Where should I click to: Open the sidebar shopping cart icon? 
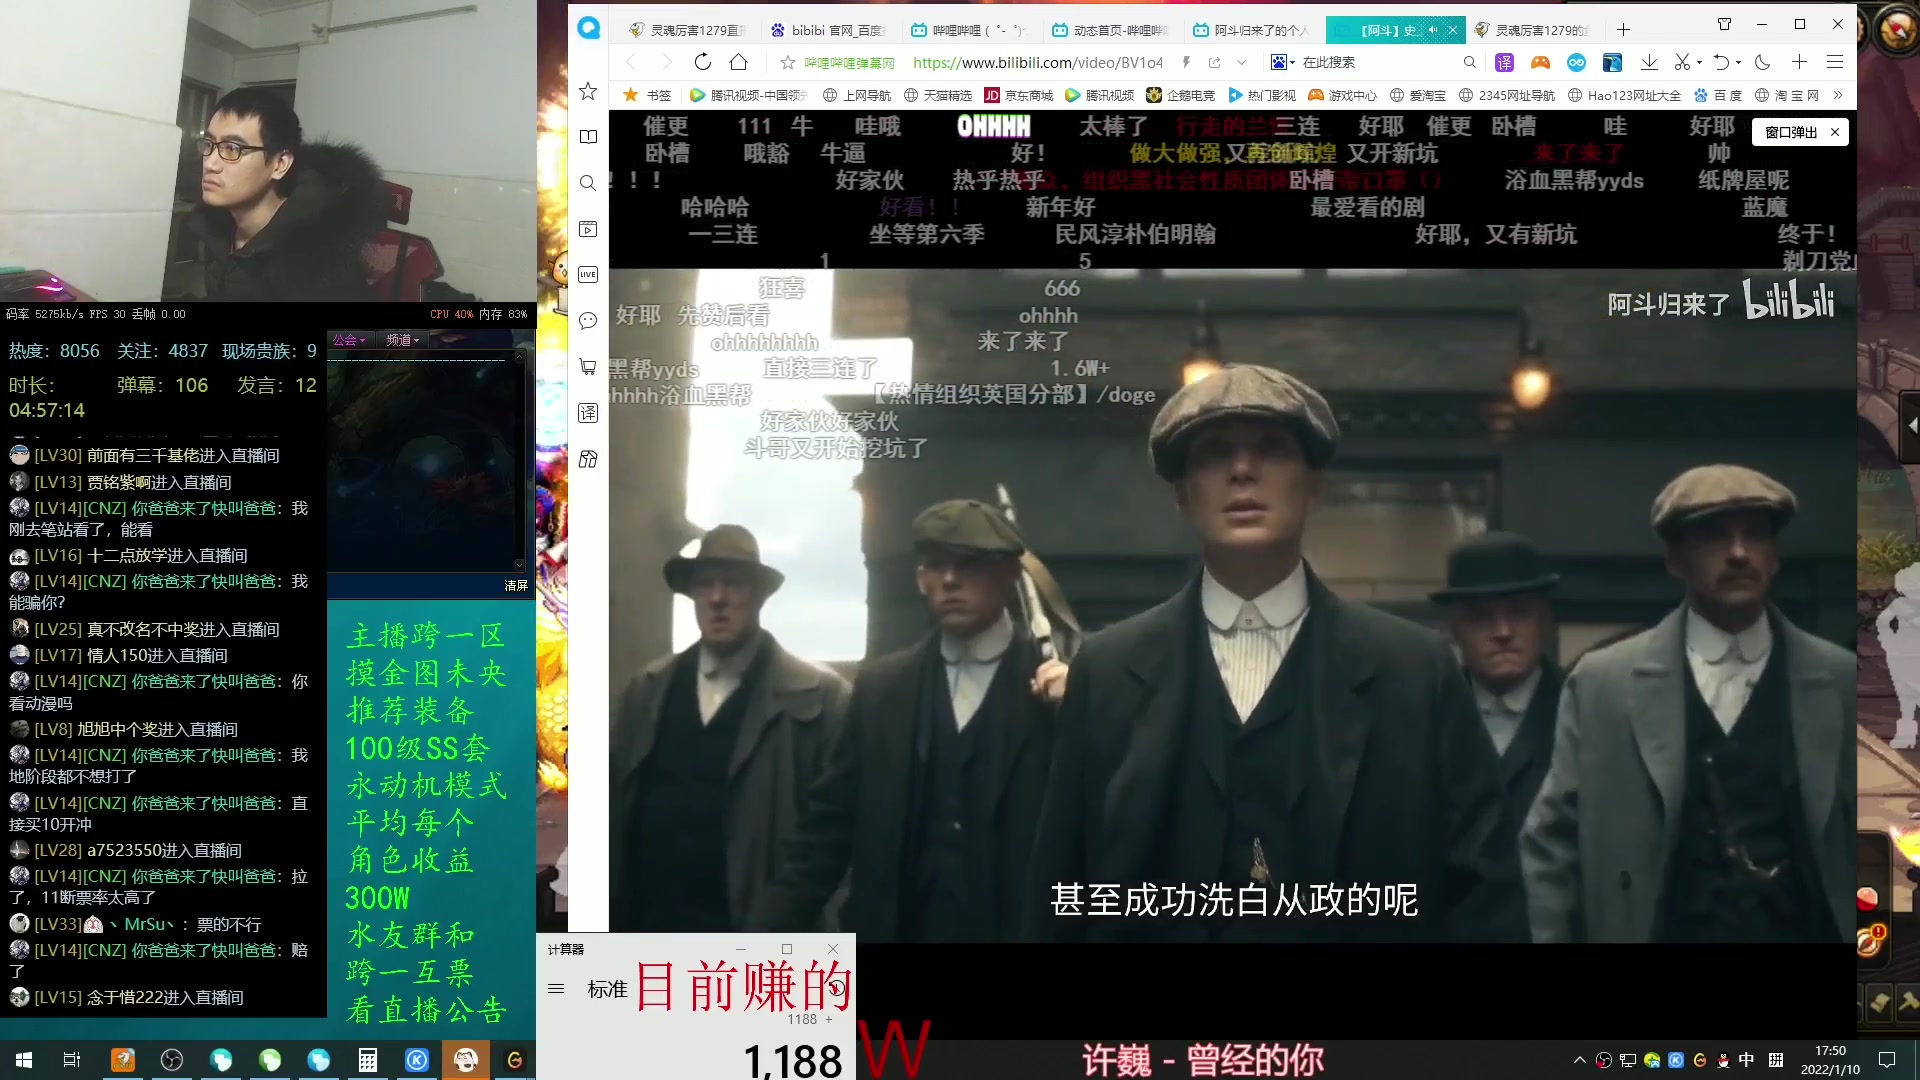click(588, 367)
